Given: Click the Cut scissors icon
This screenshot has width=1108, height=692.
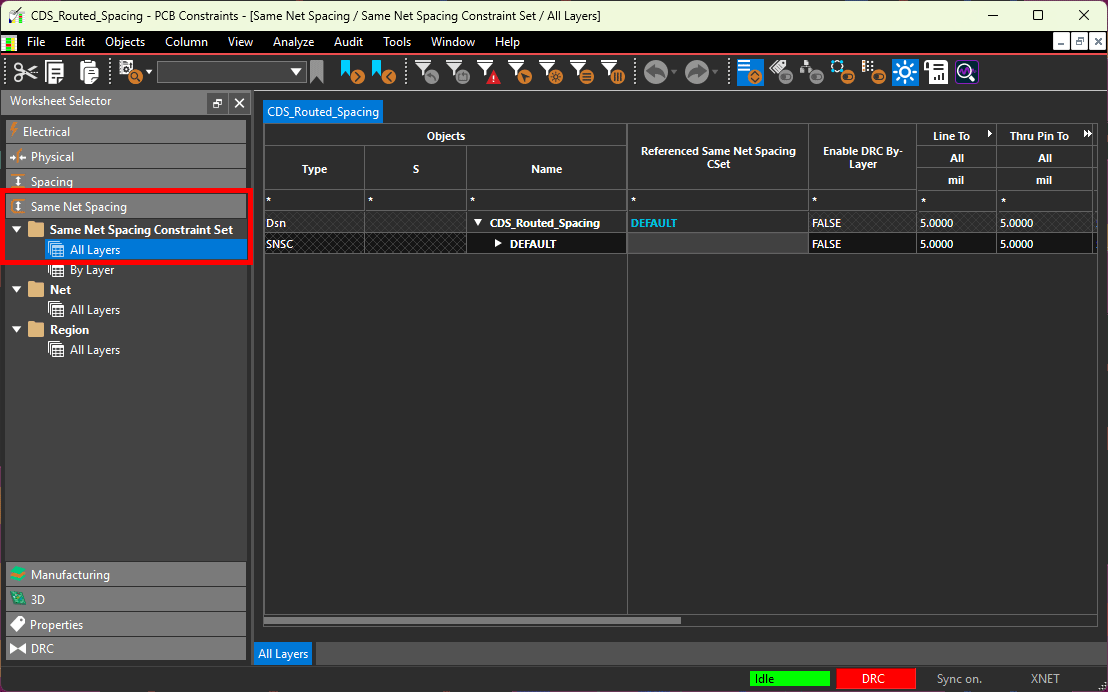Looking at the screenshot, I should click(x=25, y=72).
